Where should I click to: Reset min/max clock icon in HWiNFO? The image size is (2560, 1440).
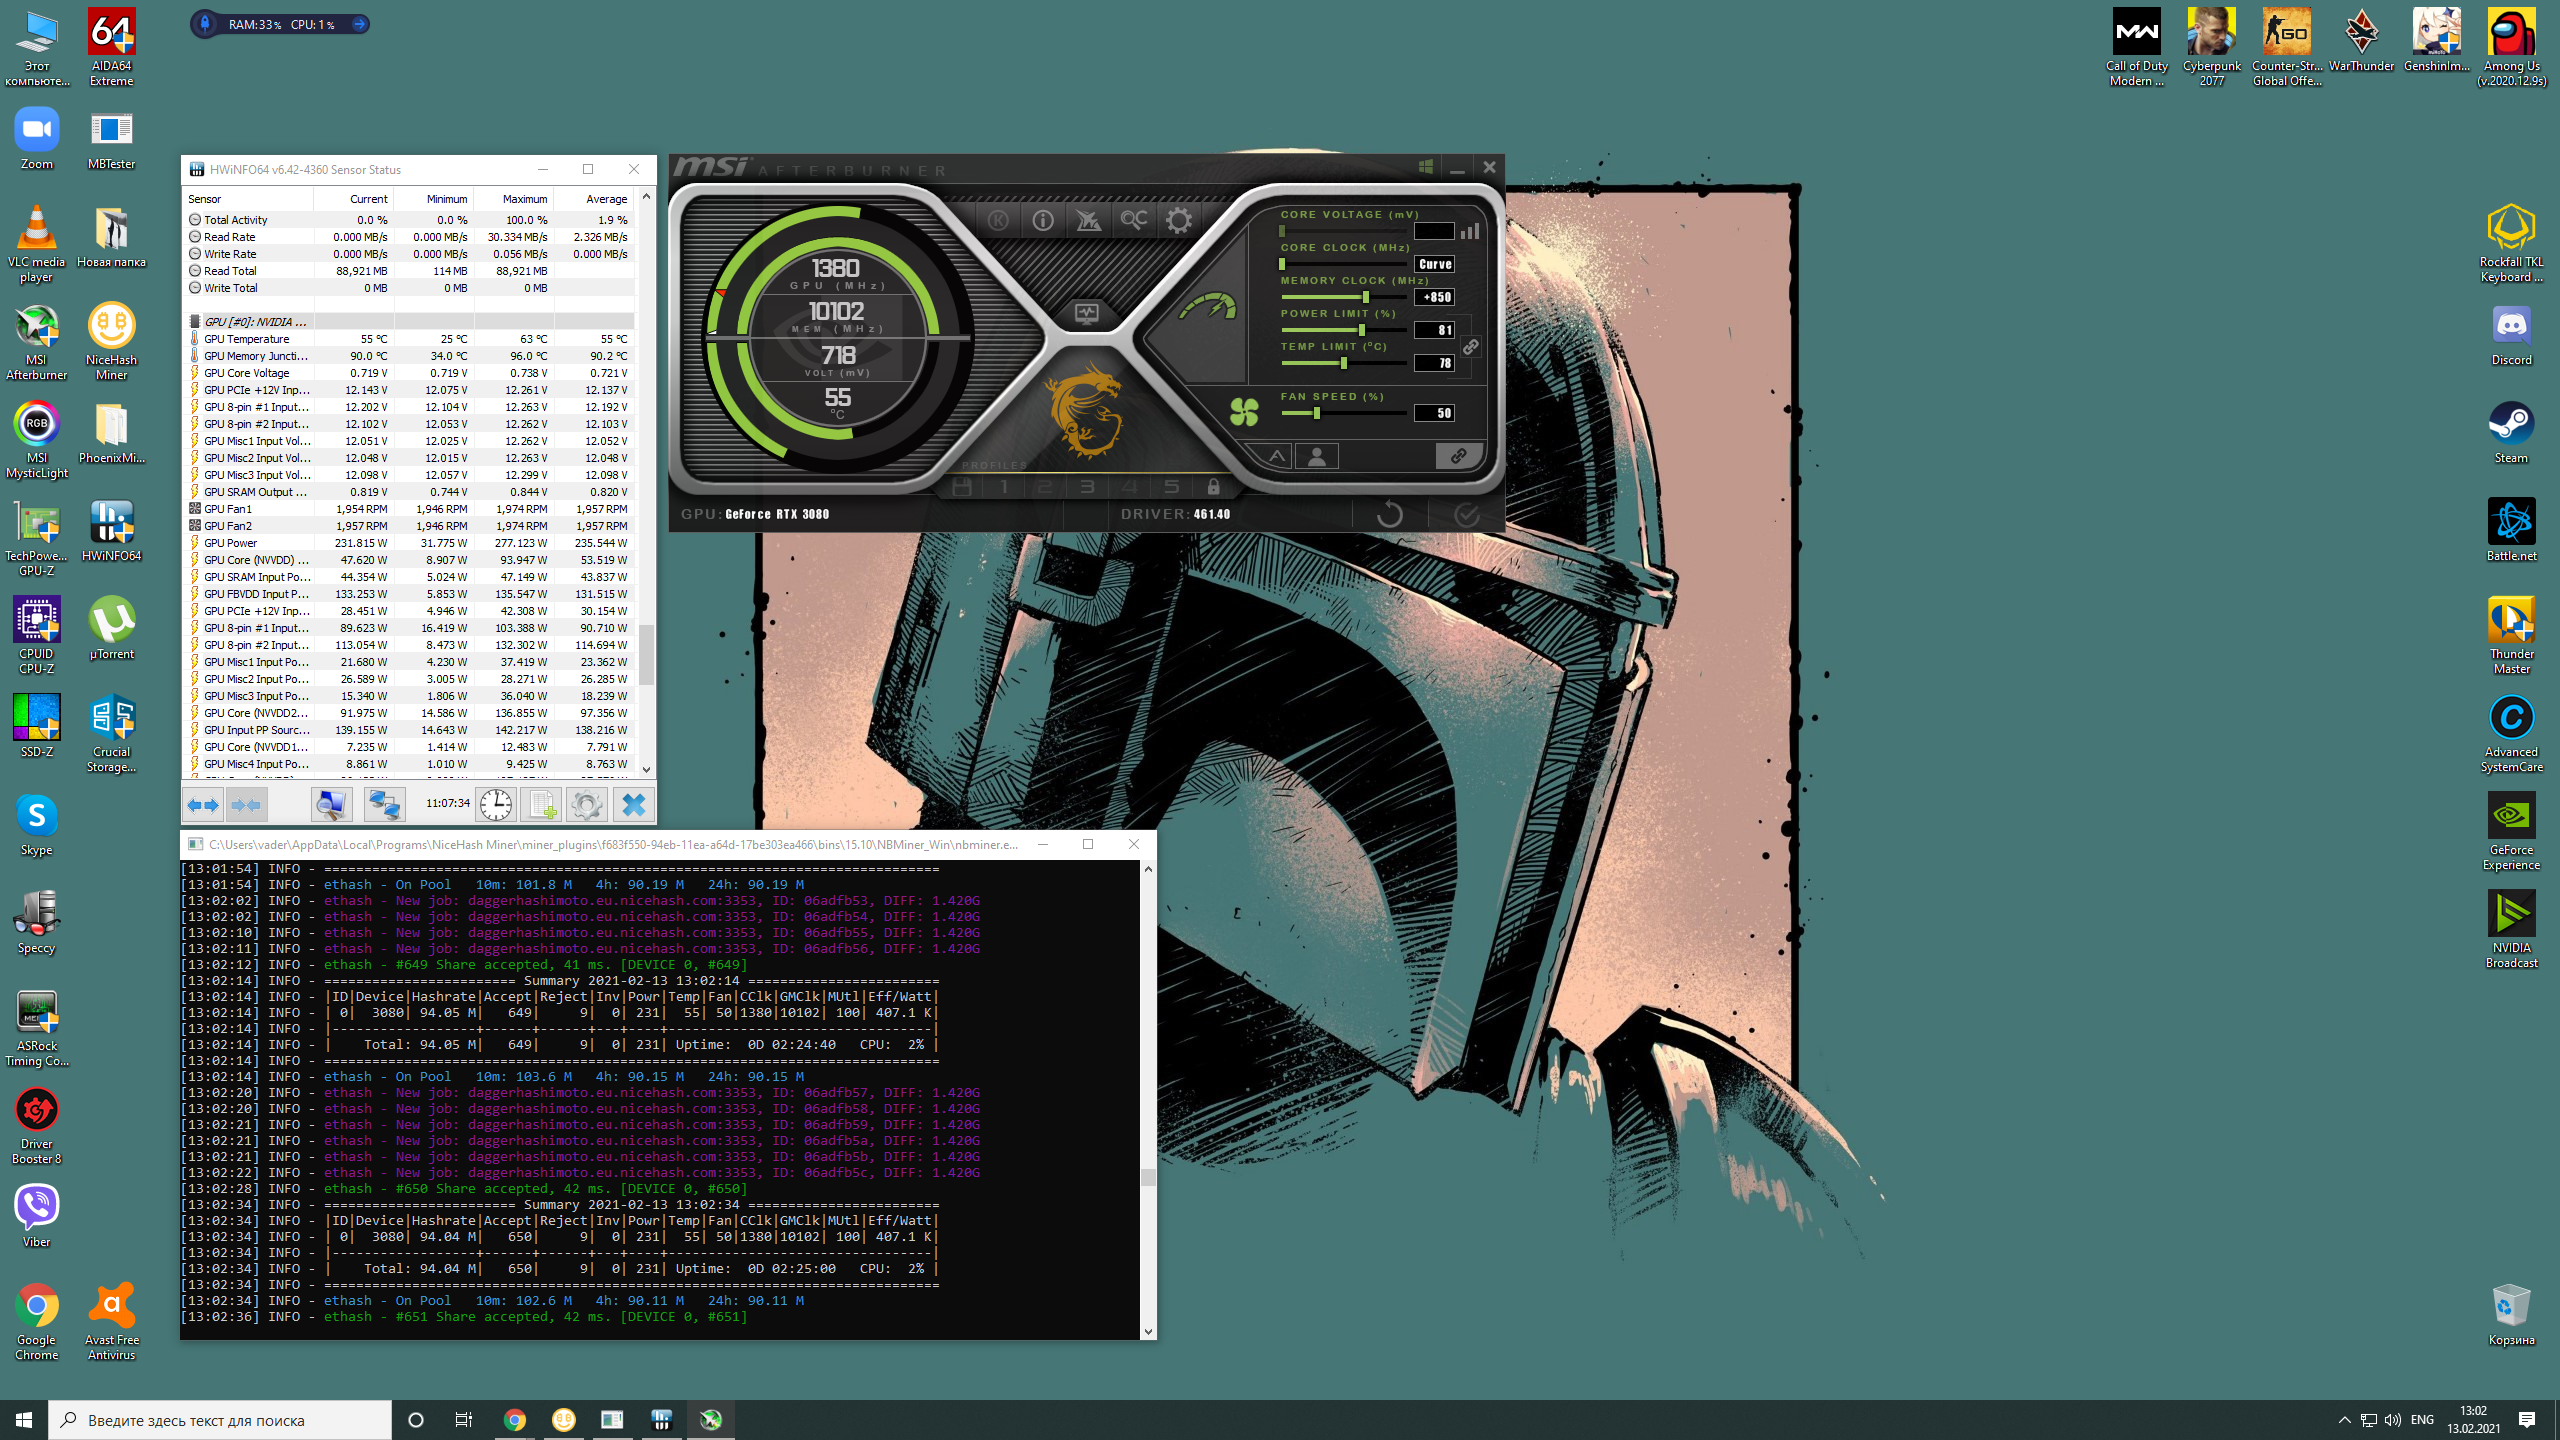click(x=495, y=805)
